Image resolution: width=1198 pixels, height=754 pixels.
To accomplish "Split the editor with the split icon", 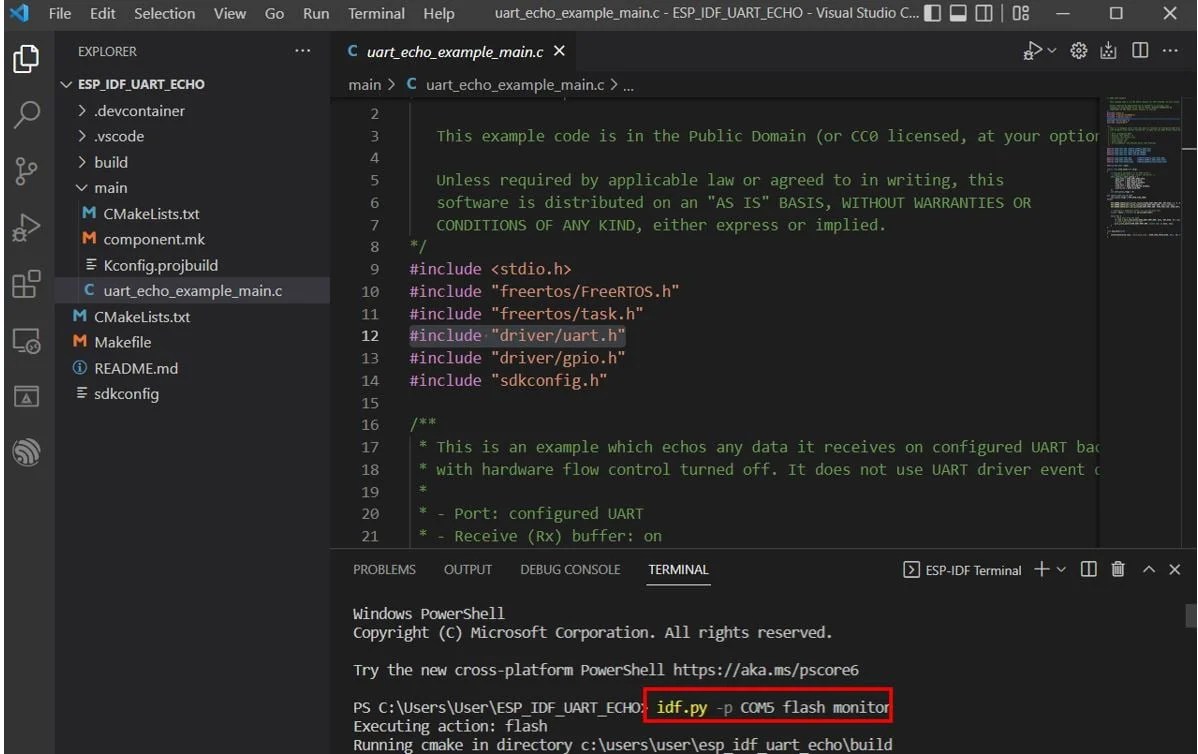I will pyautogui.click(x=1139, y=50).
